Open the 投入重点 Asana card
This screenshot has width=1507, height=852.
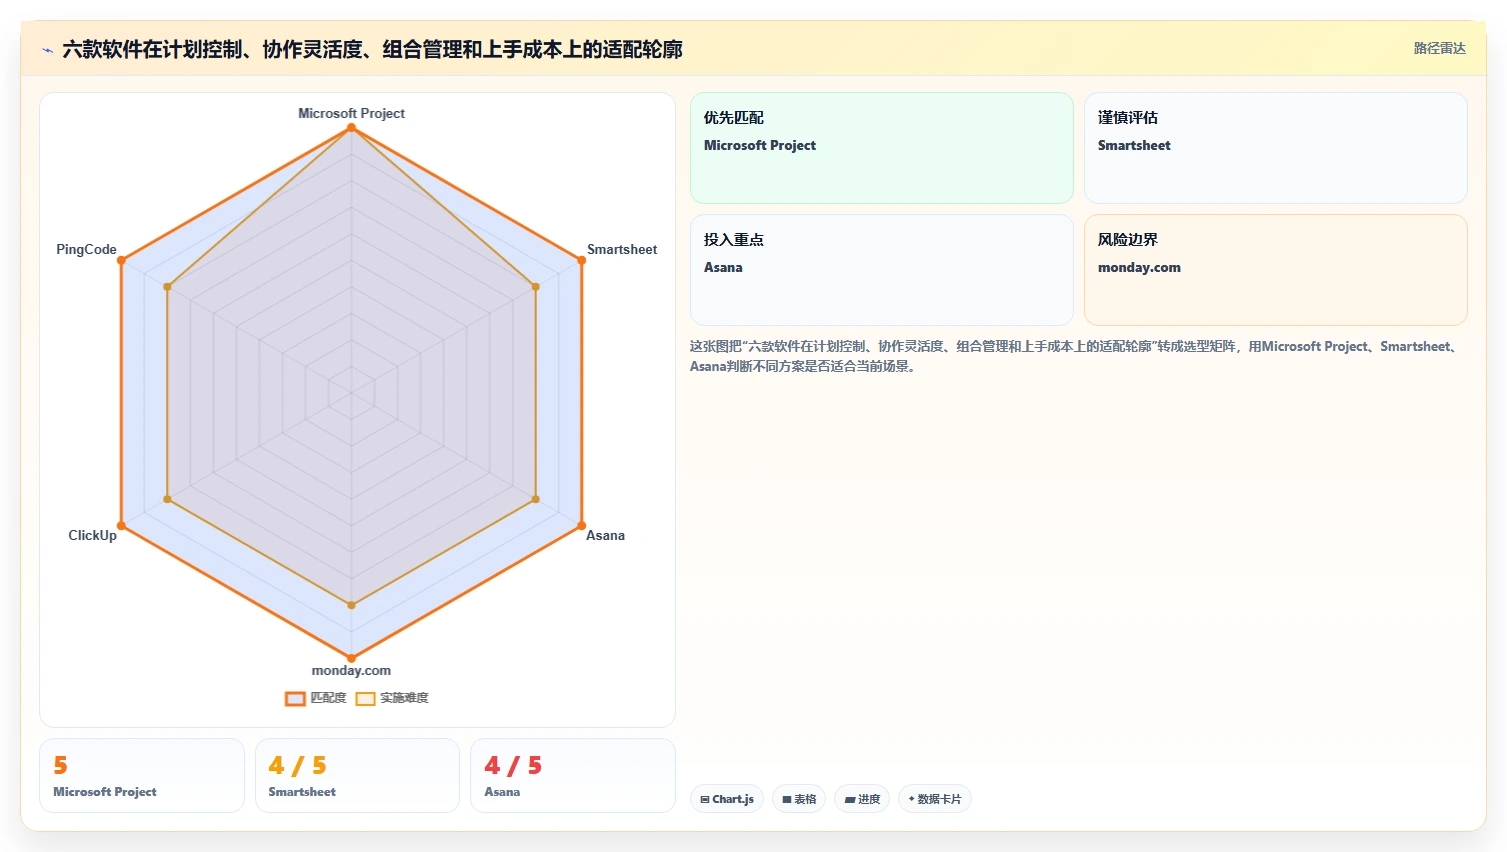tap(881, 270)
